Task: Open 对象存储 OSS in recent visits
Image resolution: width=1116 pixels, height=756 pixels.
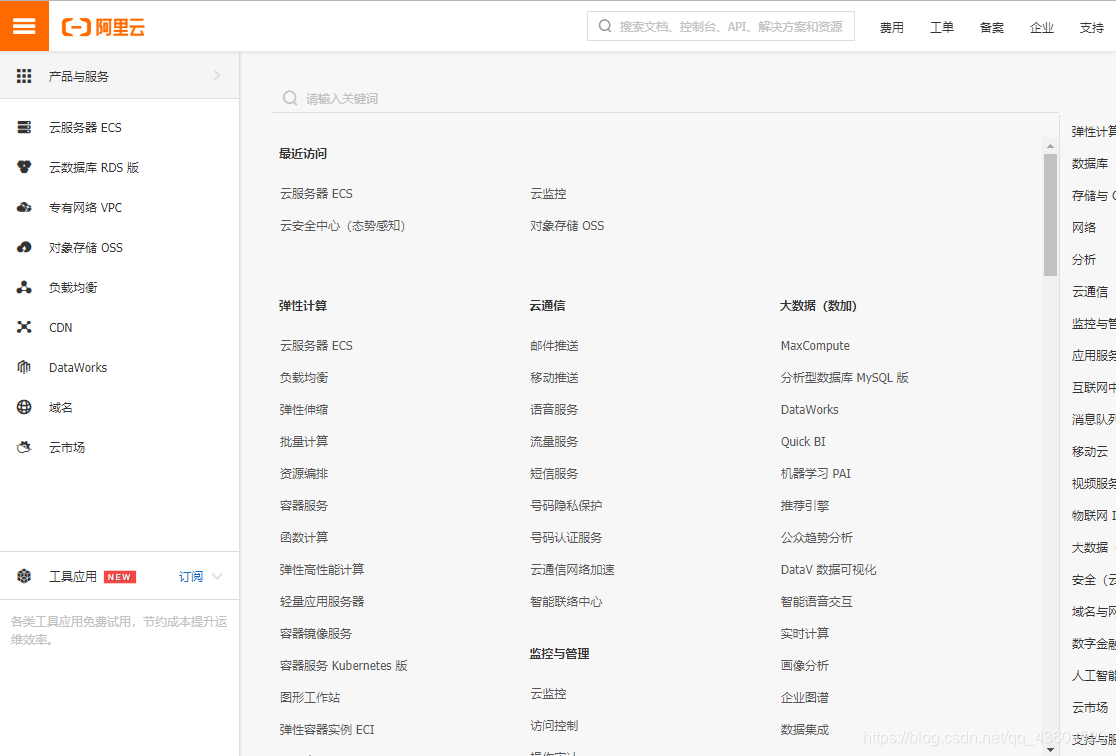Action: click(x=567, y=226)
